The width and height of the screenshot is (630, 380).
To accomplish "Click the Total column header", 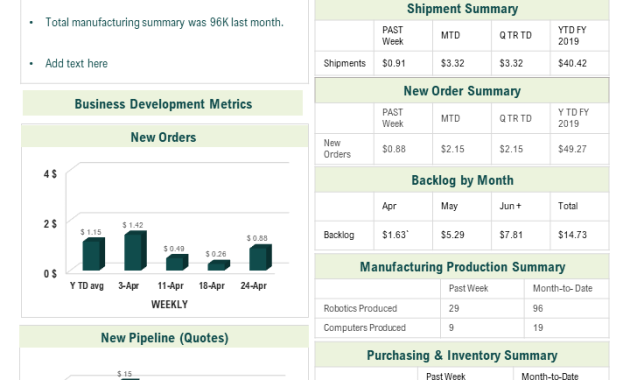I will 568,206.
